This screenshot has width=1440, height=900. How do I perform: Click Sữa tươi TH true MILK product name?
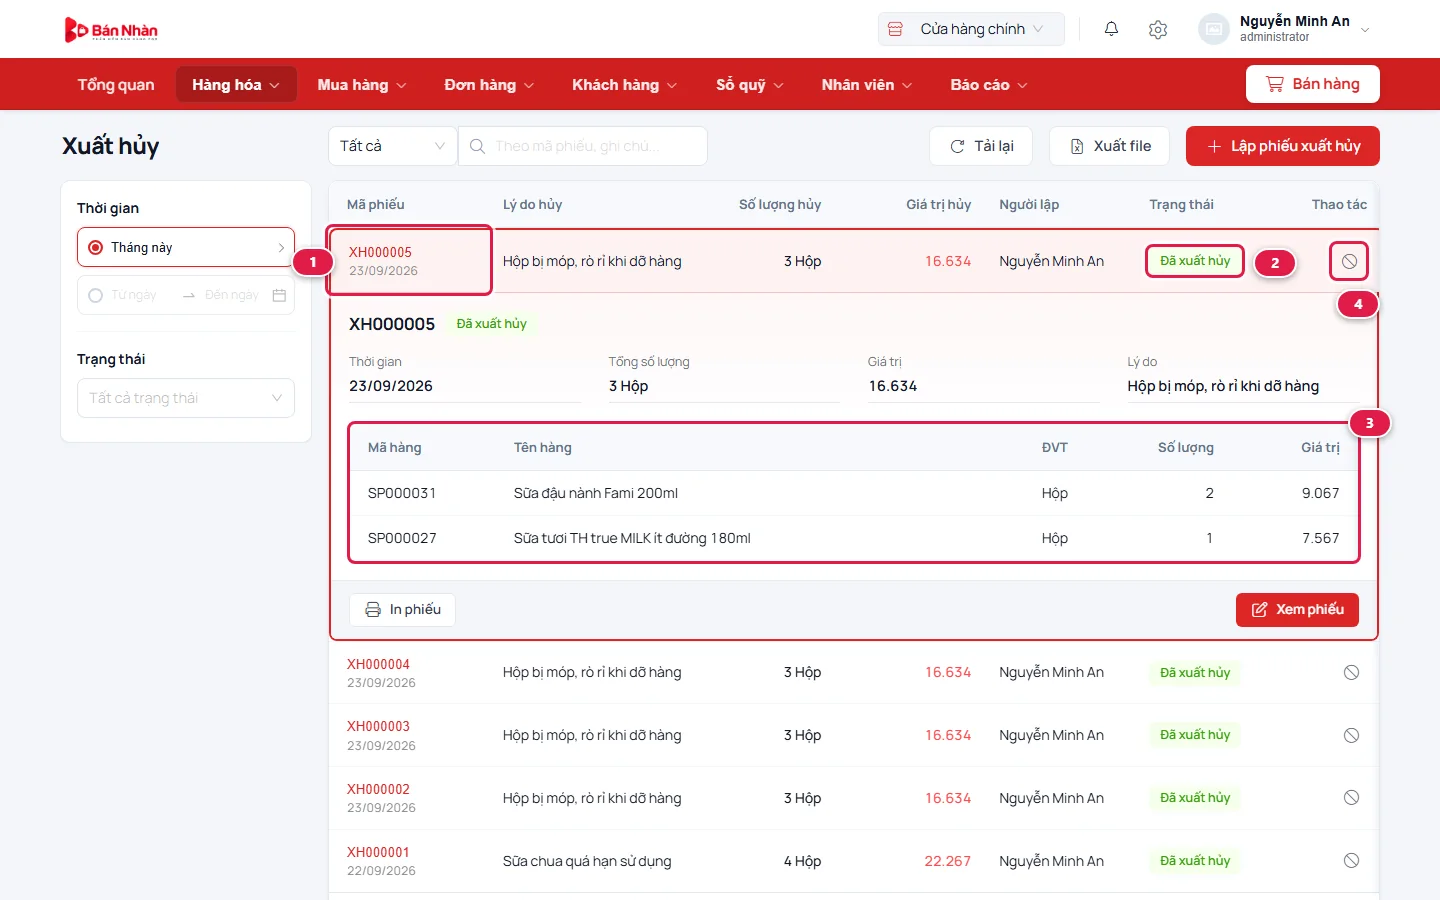(632, 538)
